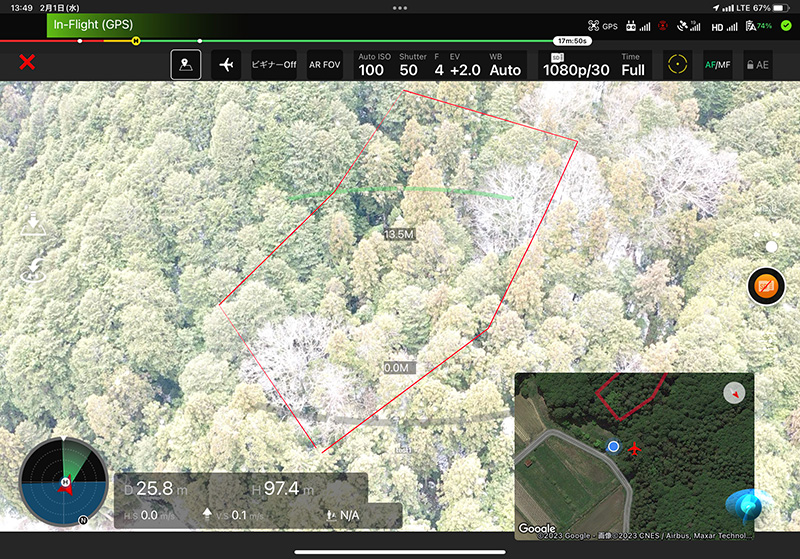Tap the radar attitude indicator
This screenshot has width=800, height=559.
pyautogui.click(x=65, y=483)
